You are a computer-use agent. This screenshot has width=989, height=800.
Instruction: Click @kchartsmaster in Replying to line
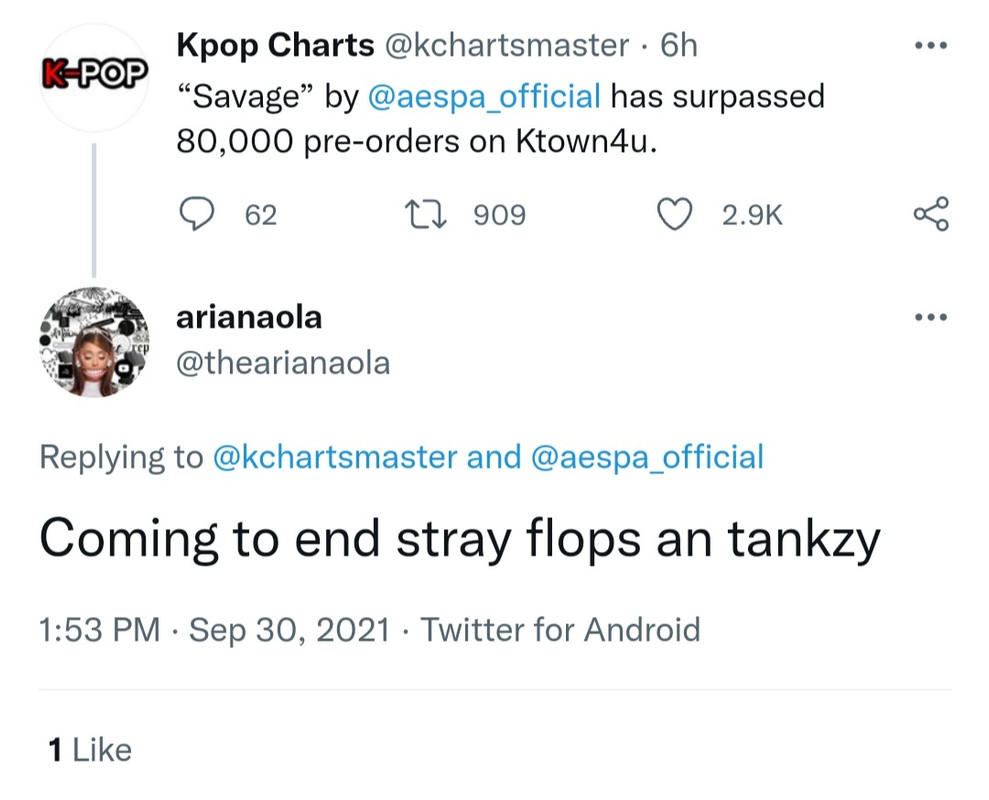point(335,457)
